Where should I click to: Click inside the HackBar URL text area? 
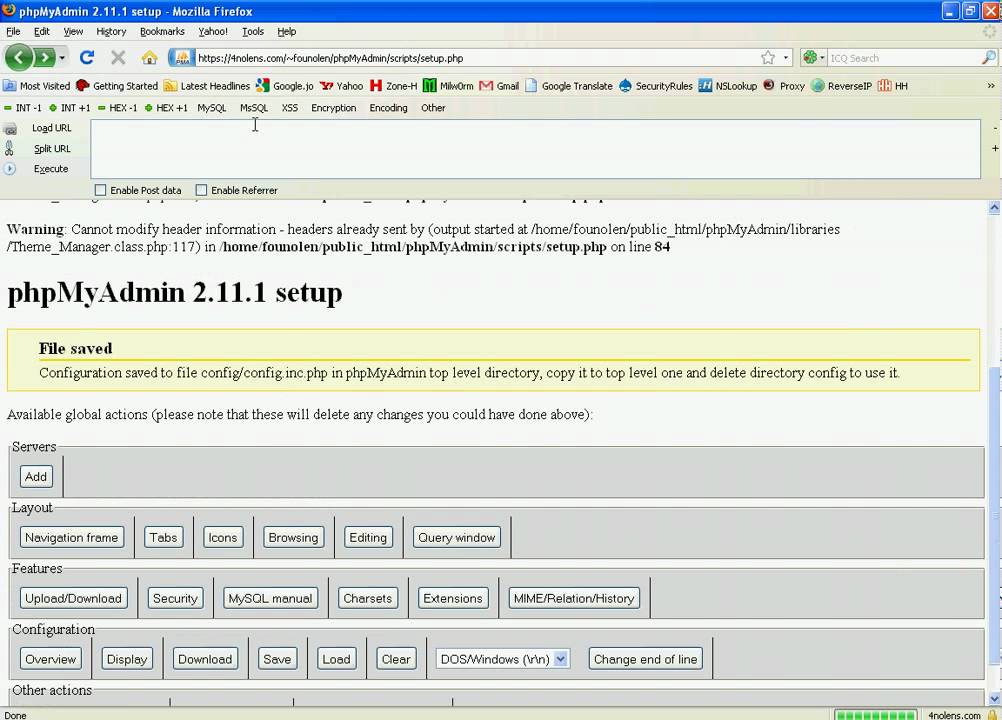536,149
